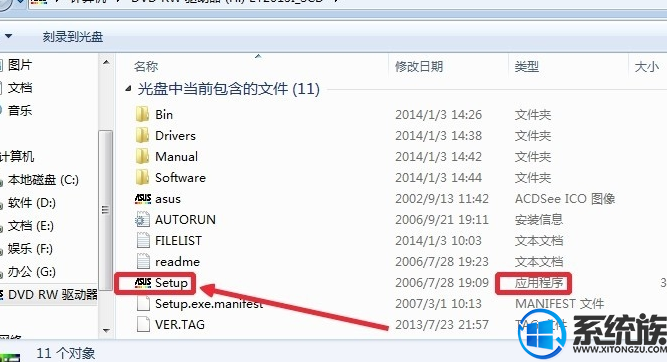Select the Setup application name
Screen dimensions: 667x362
click(x=171, y=282)
